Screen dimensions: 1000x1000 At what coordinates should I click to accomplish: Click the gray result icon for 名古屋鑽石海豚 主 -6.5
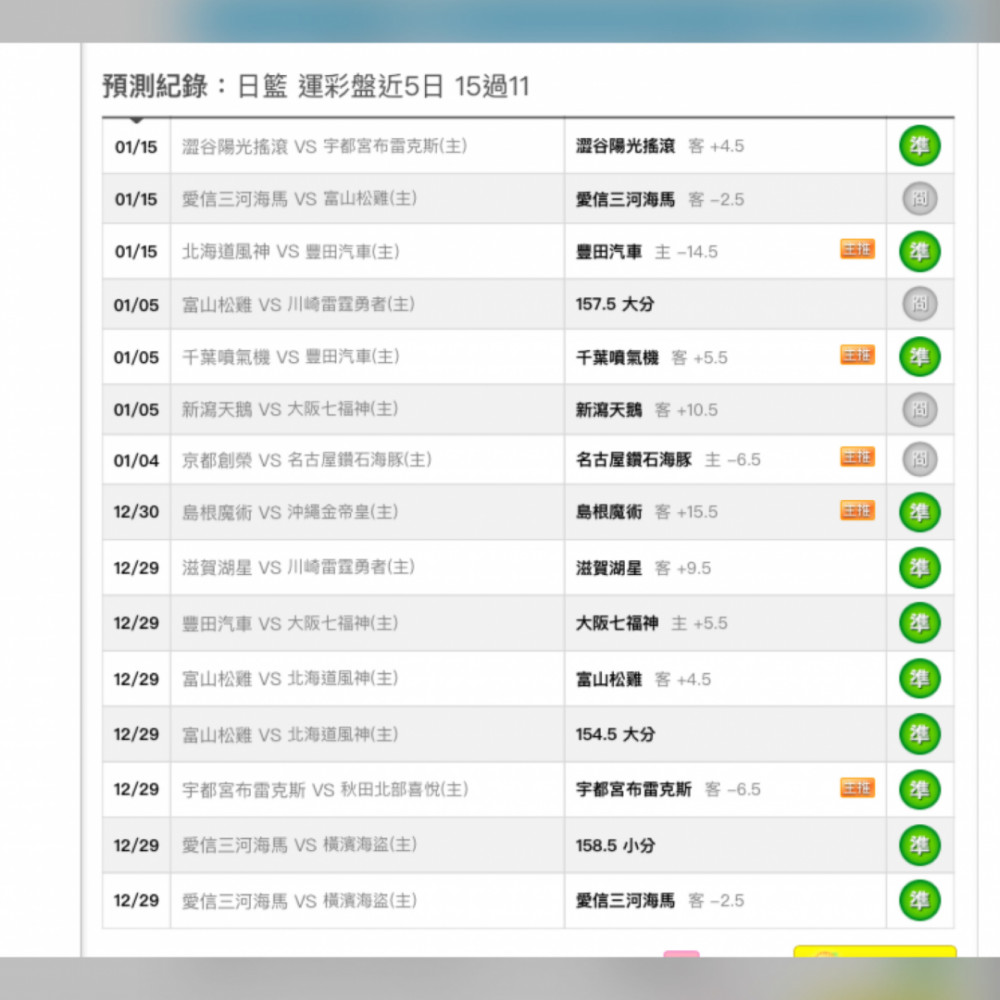(x=920, y=459)
